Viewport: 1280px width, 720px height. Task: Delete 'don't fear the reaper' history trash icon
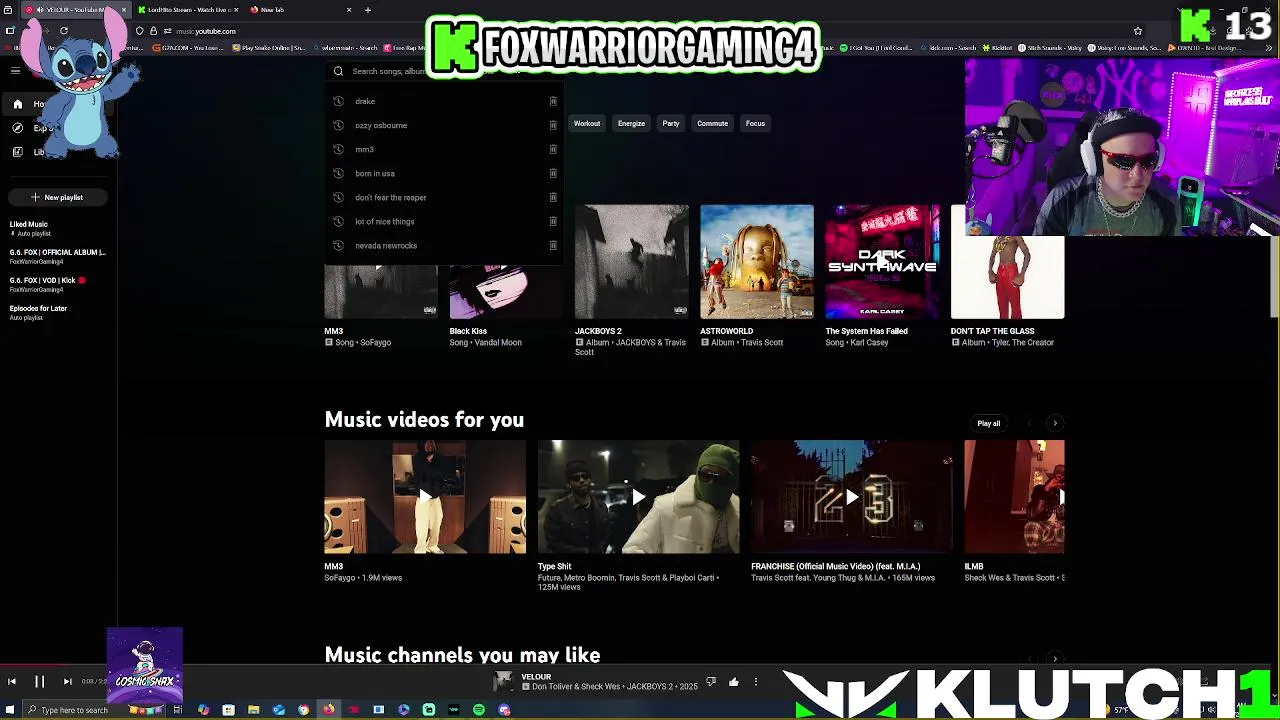(x=553, y=197)
